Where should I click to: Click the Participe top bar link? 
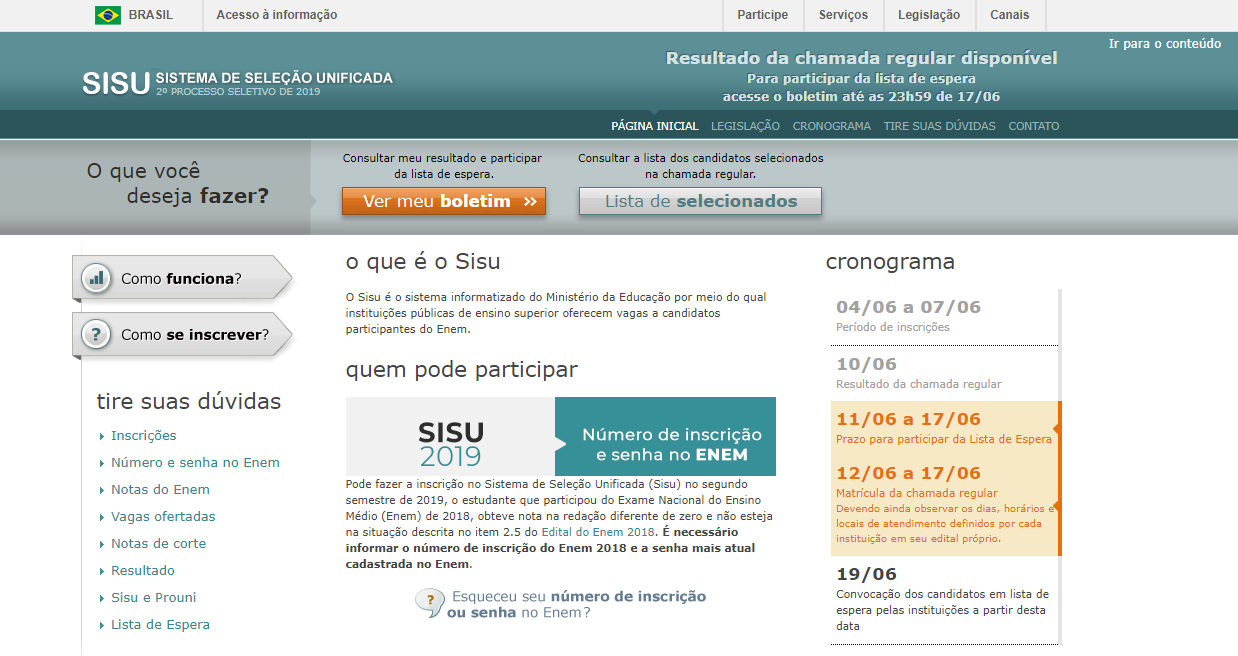coord(762,15)
